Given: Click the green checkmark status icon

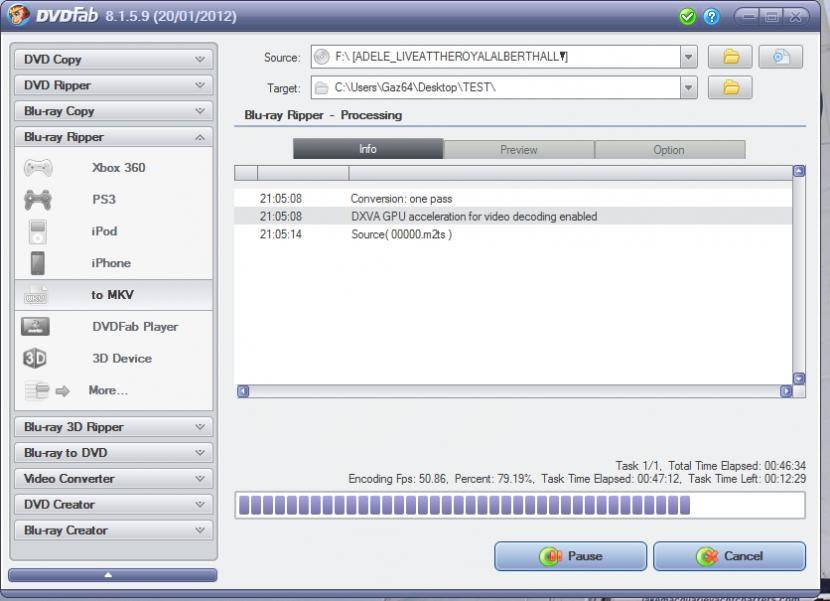Looking at the screenshot, I should (687, 17).
